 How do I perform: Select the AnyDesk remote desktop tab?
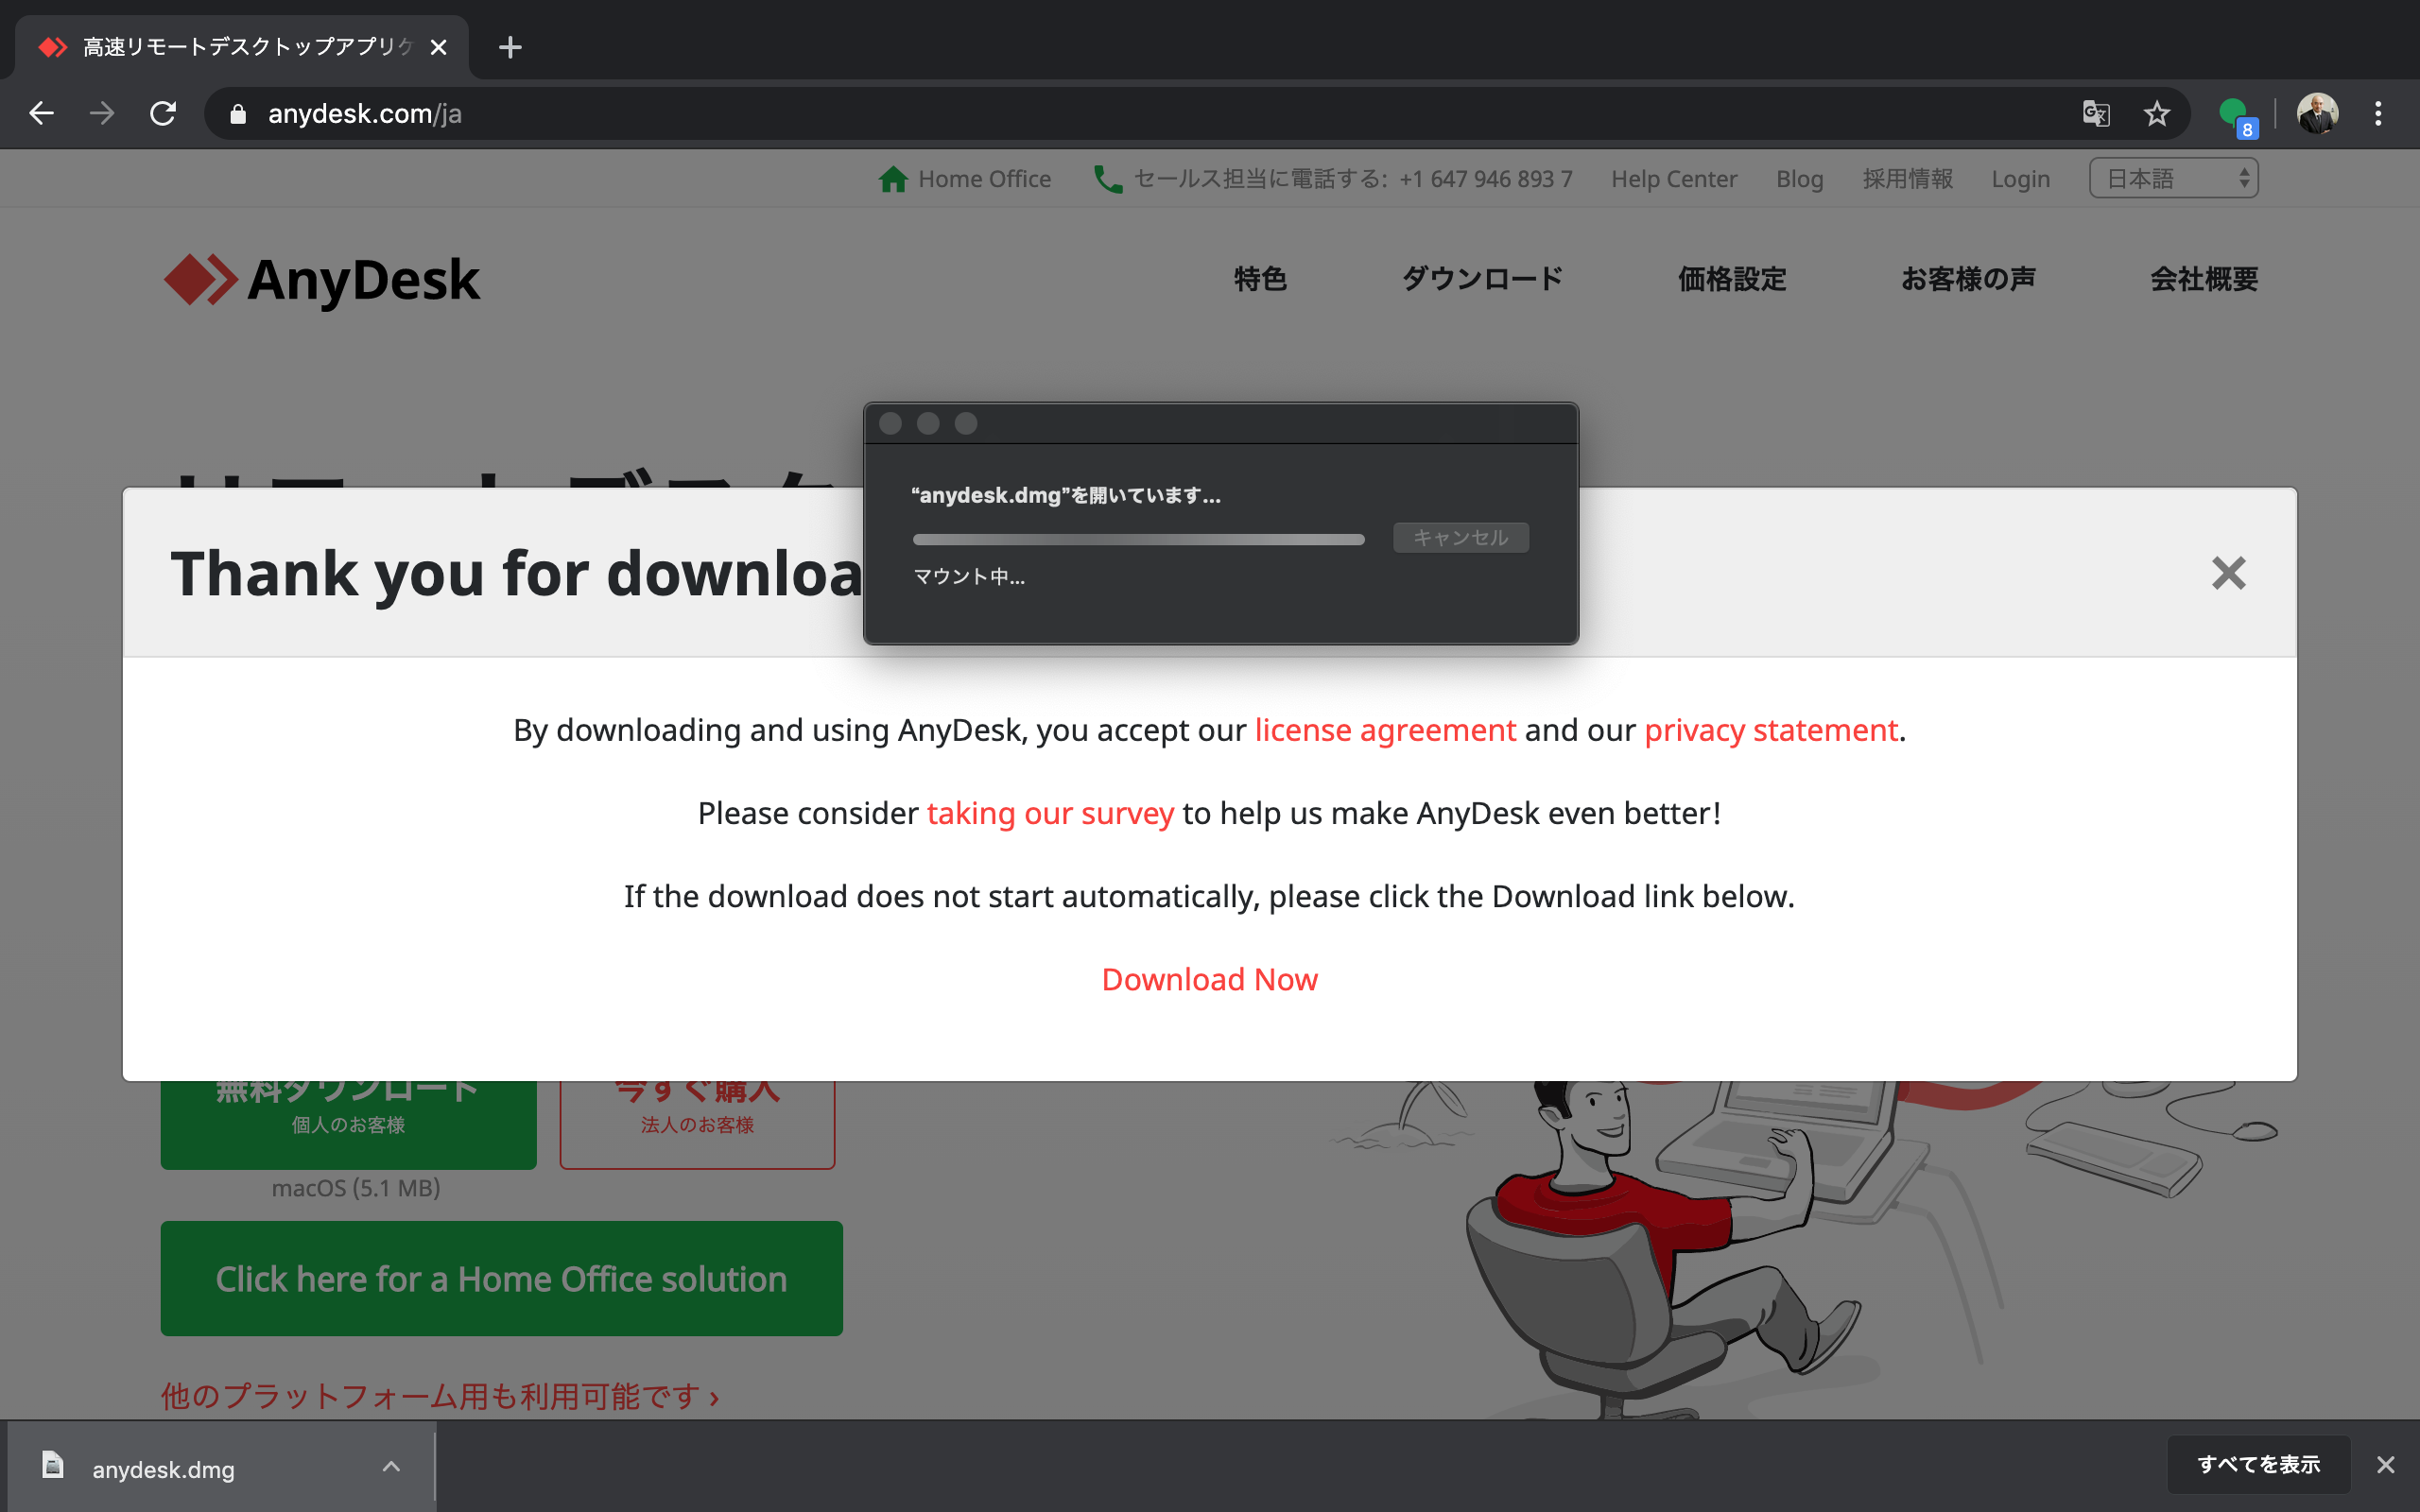[240, 47]
